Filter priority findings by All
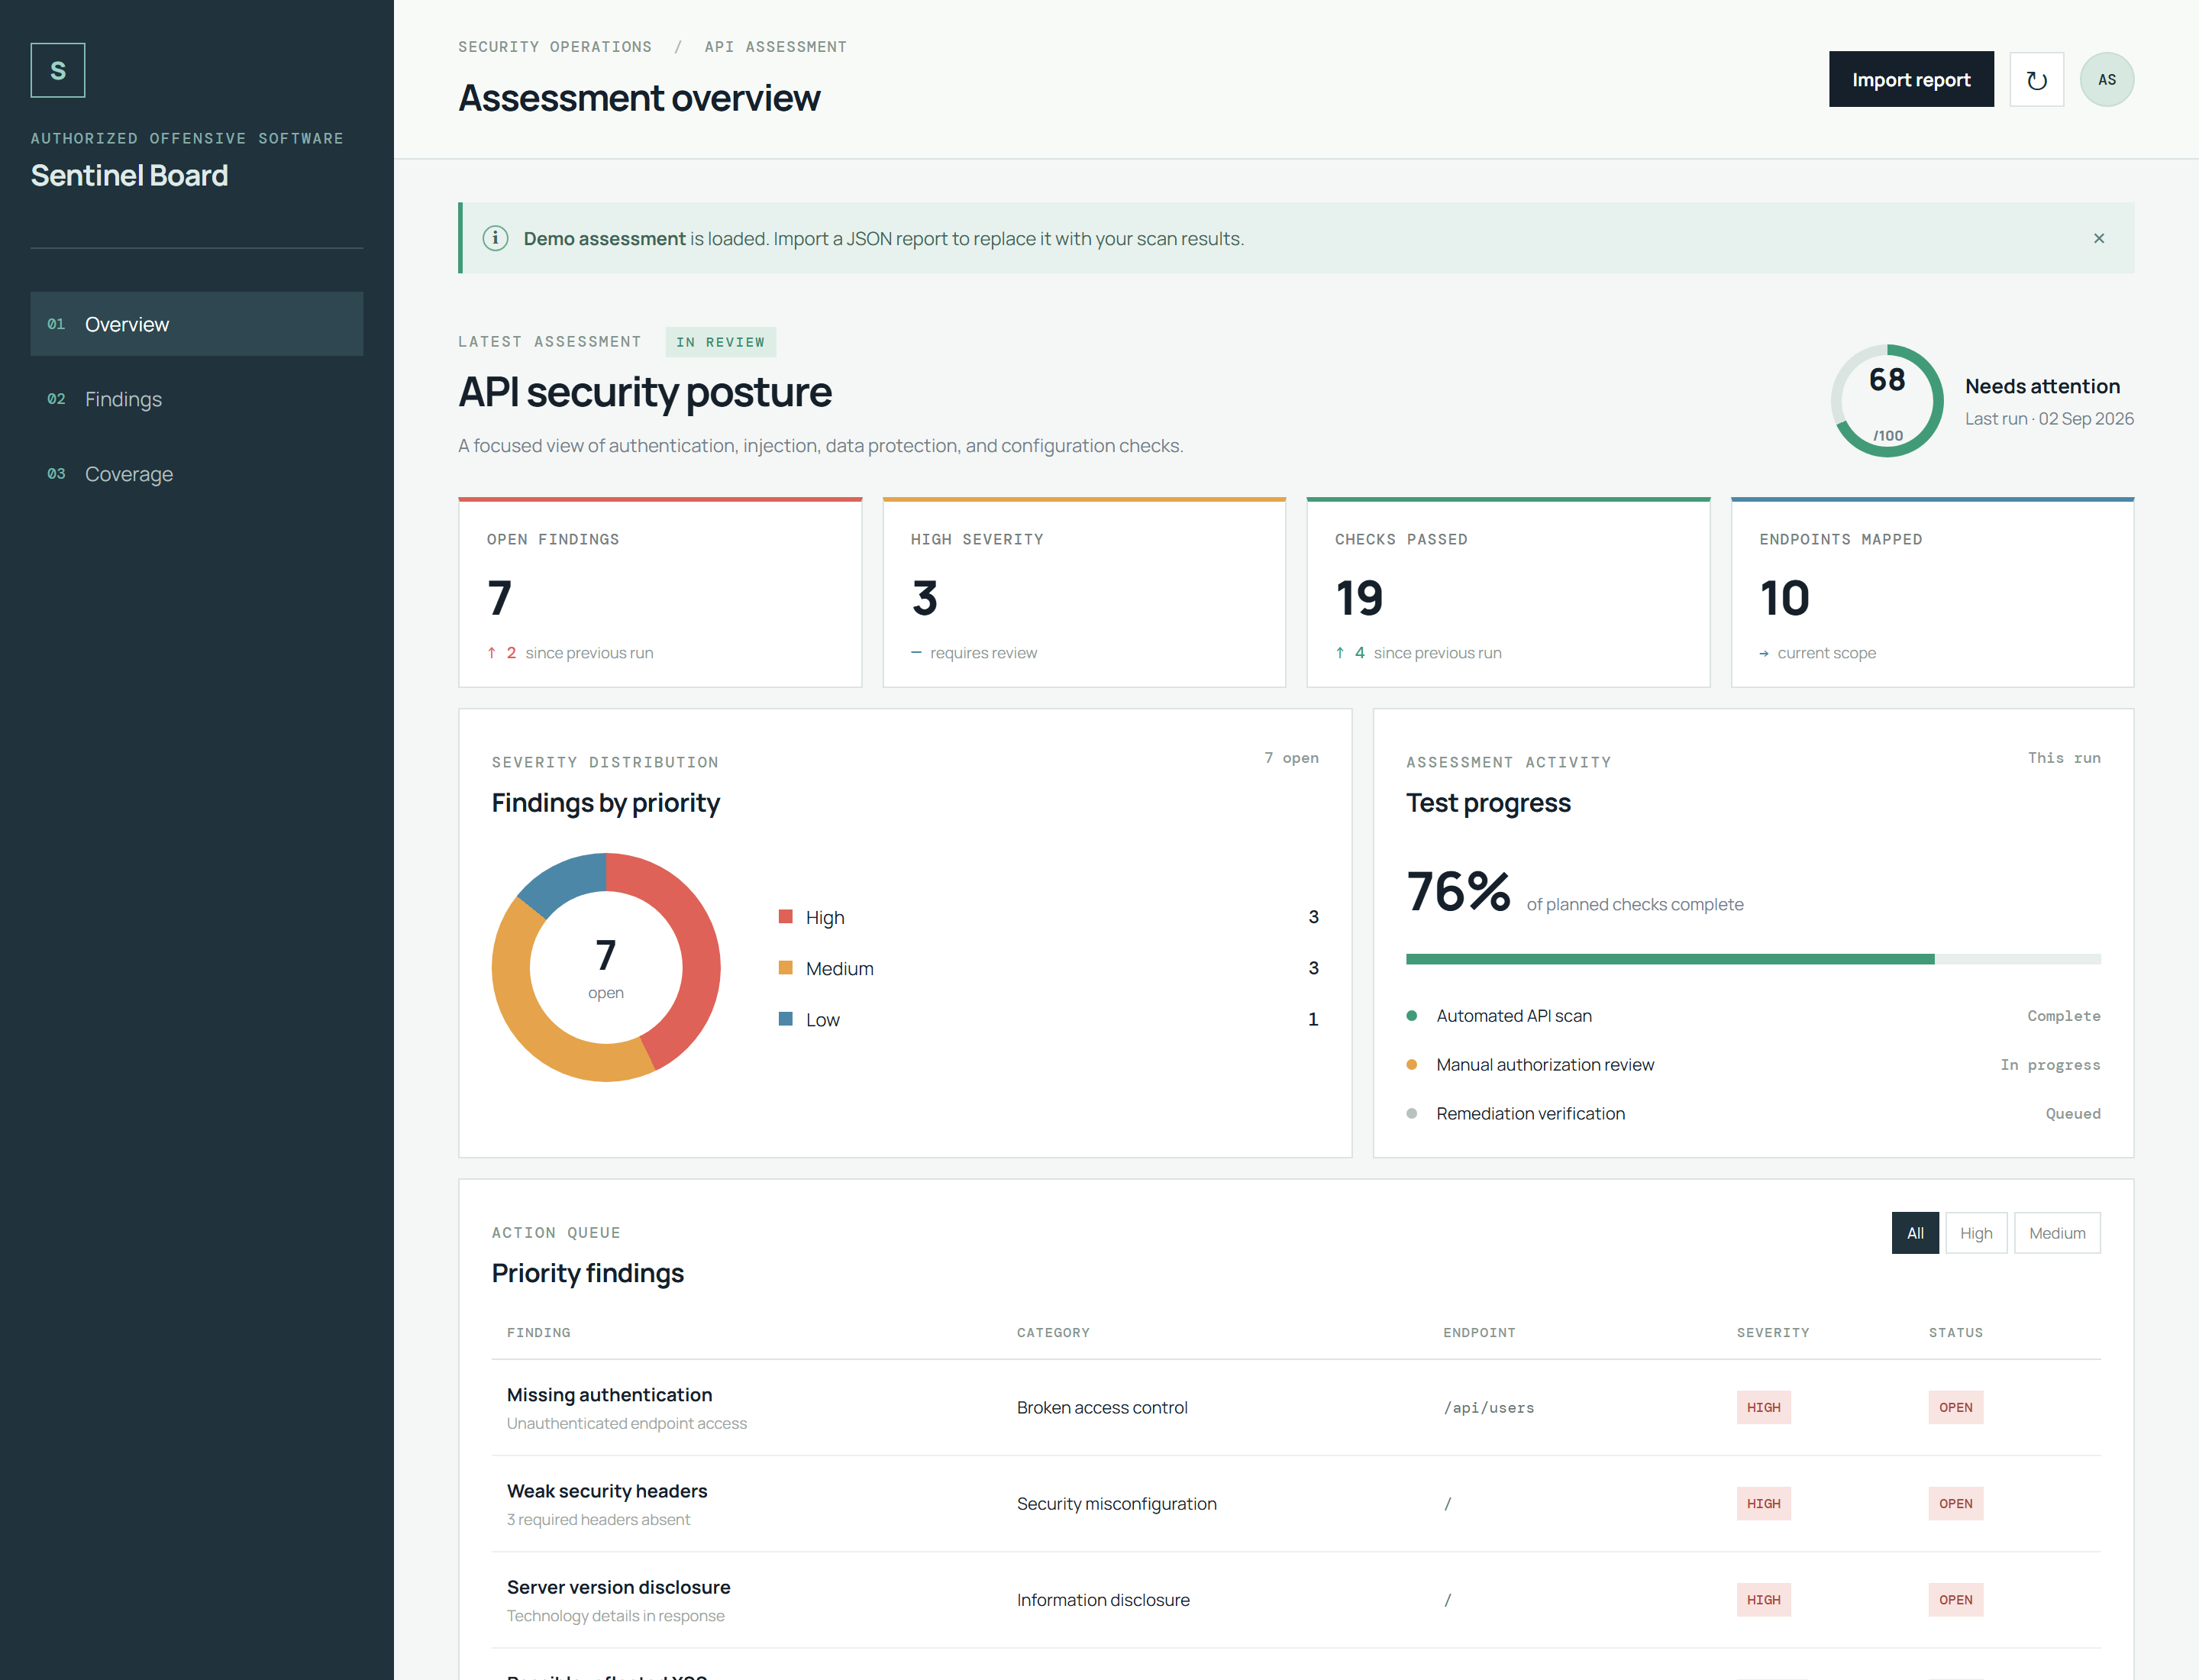This screenshot has height=1680, width=2199. (1914, 1233)
